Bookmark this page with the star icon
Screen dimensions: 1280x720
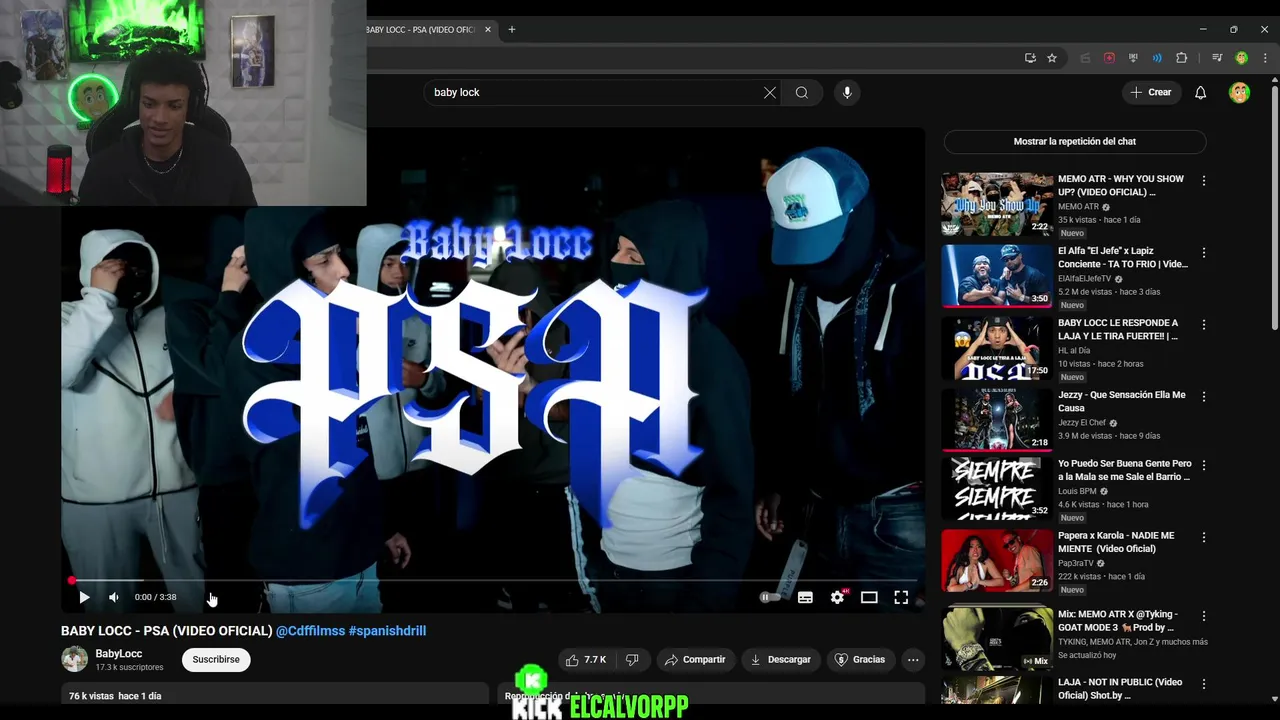(1052, 58)
